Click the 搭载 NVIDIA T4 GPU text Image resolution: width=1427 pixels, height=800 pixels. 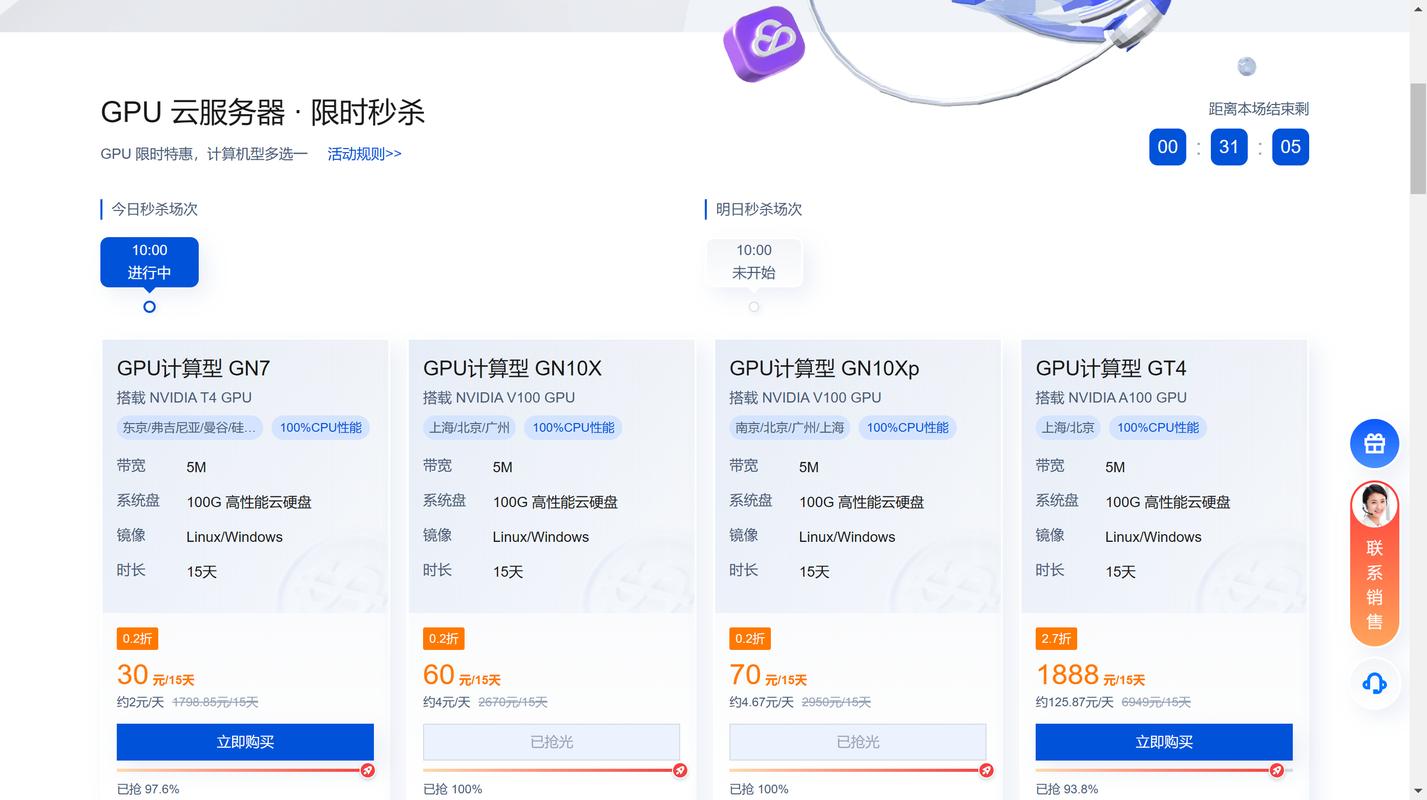pos(184,398)
